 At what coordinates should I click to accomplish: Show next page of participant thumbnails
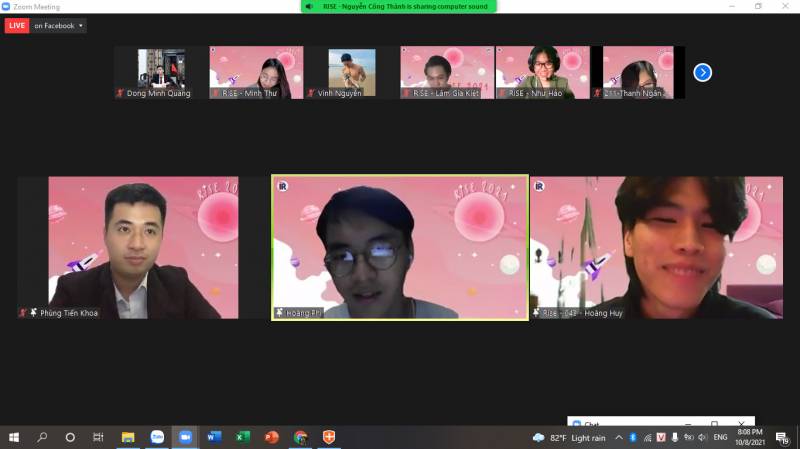[702, 72]
